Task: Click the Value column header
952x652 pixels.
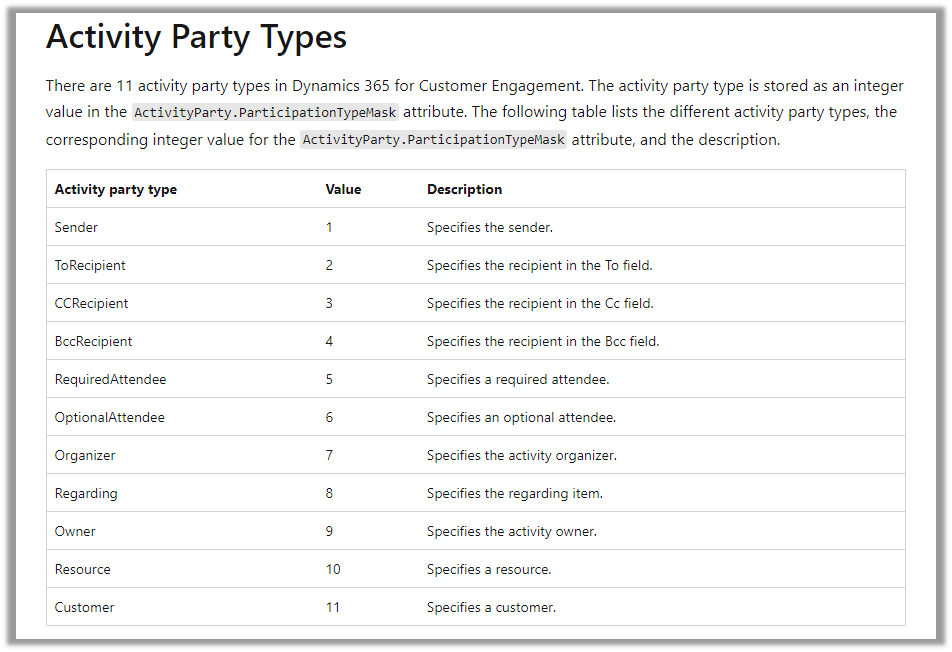Action: pos(343,189)
